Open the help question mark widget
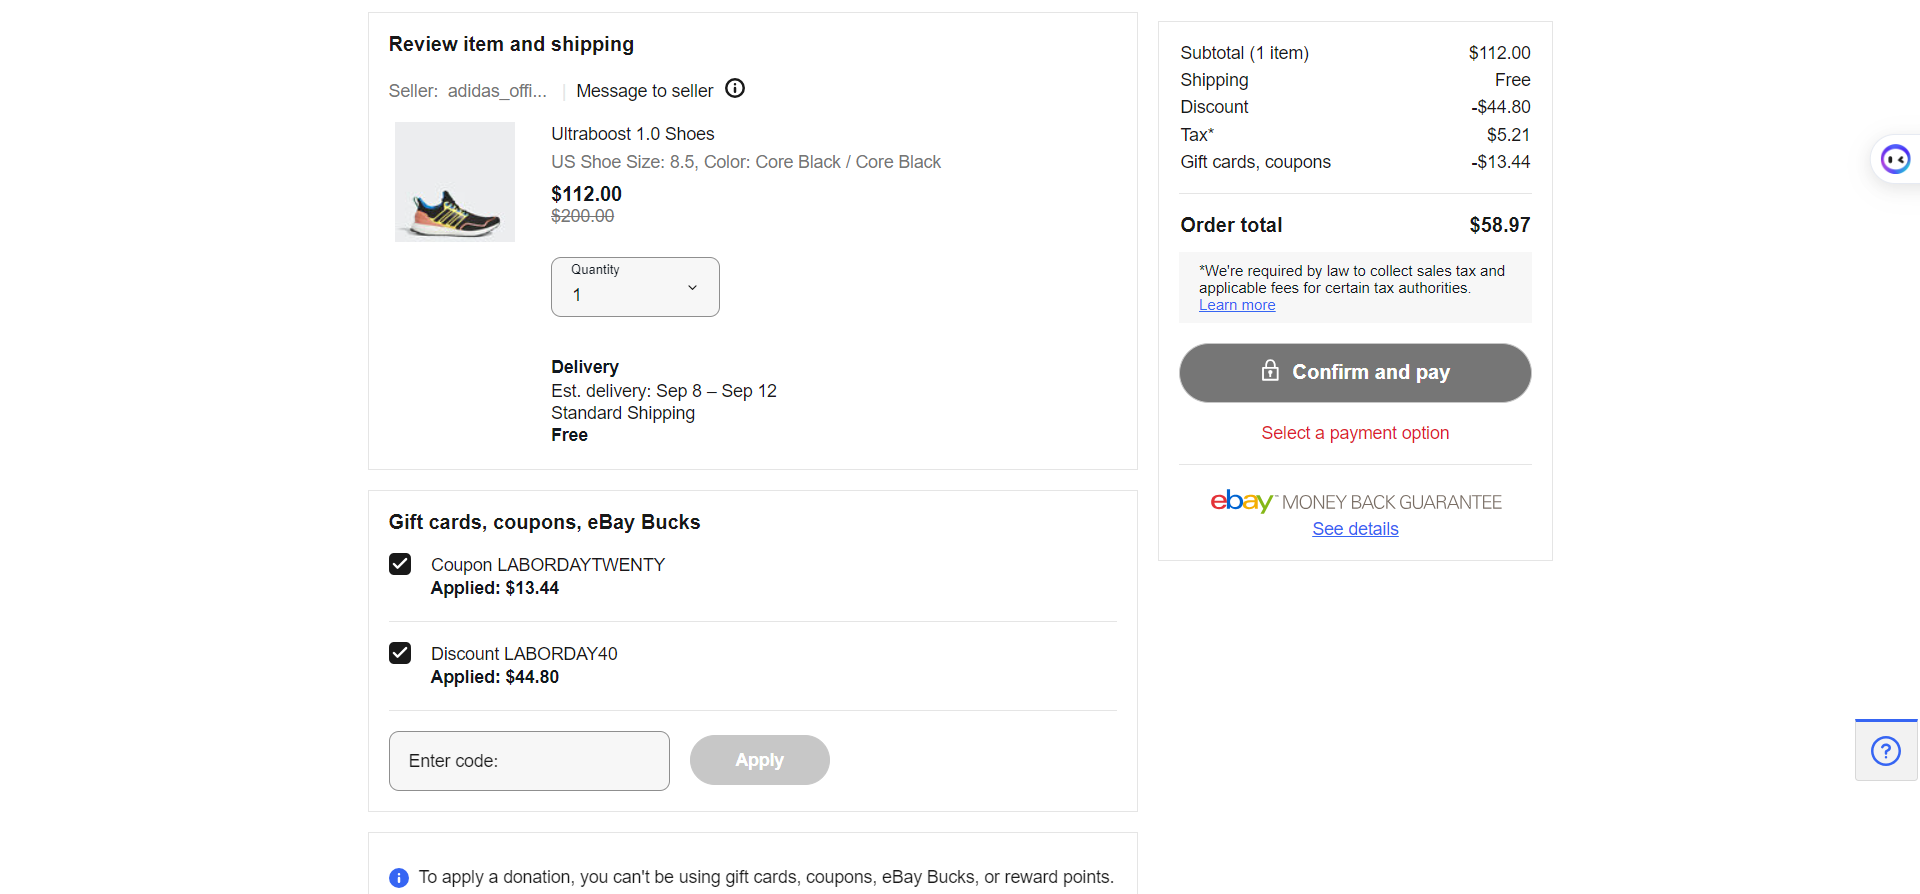1920x894 pixels. 1886,751
